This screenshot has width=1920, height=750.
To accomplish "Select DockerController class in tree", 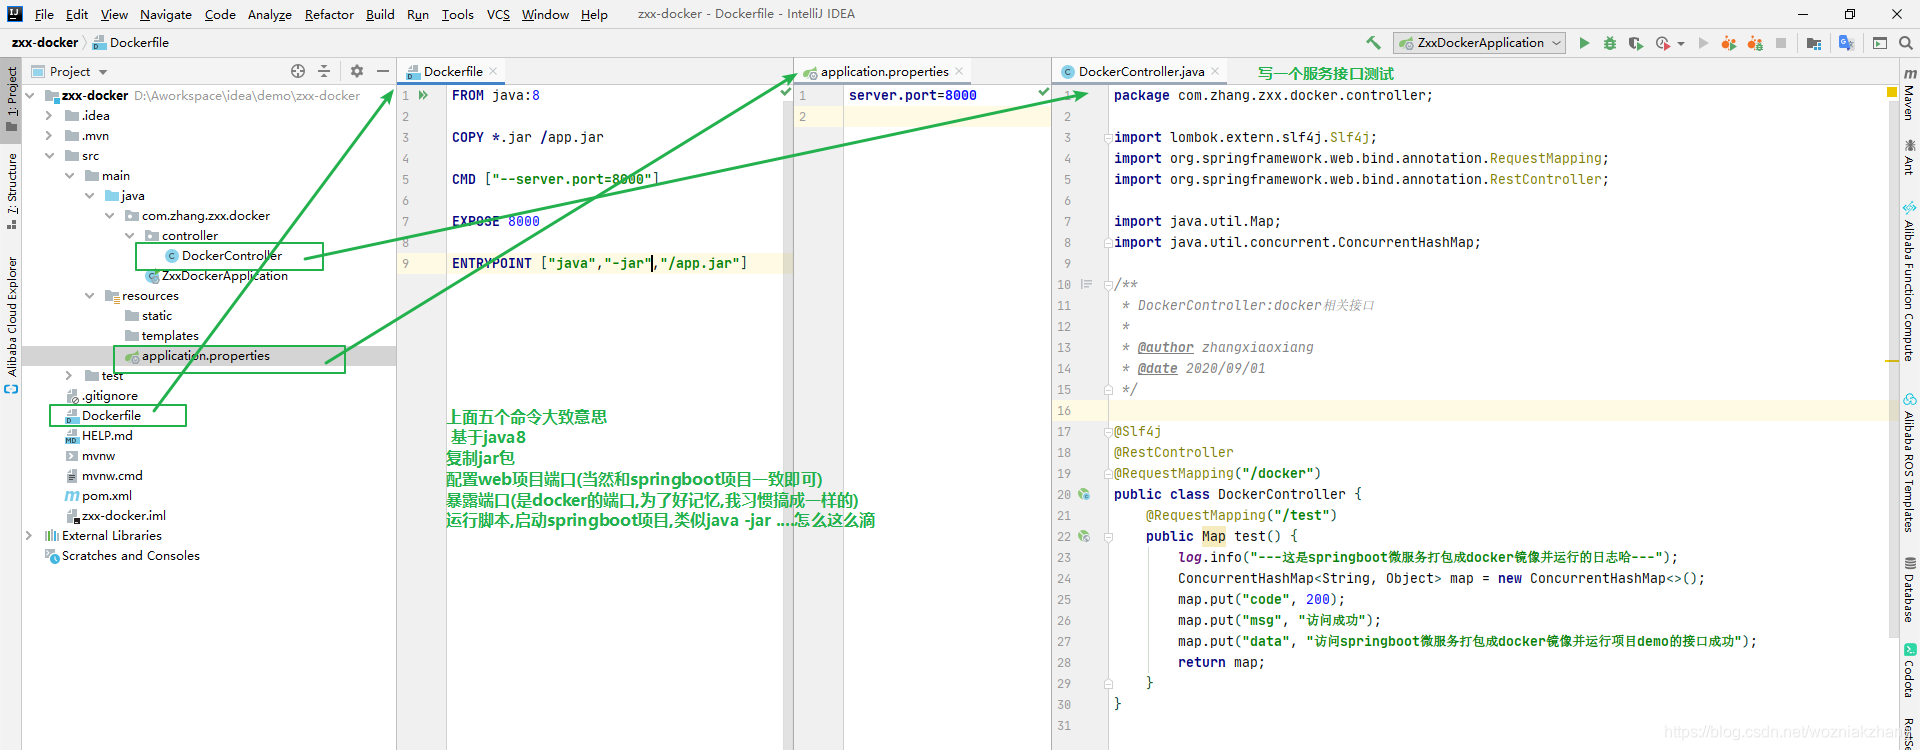I will click(232, 256).
